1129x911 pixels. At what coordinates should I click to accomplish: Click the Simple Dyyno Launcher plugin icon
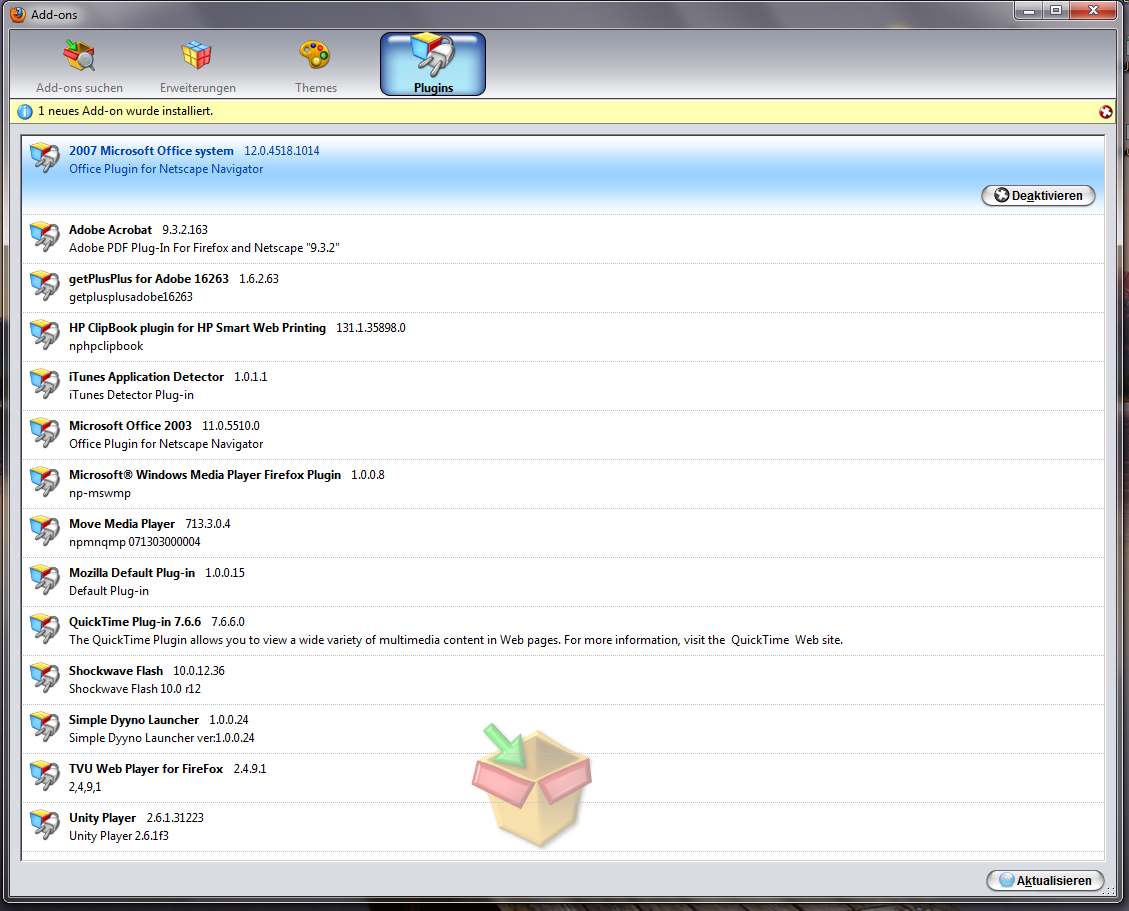(45, 726)
